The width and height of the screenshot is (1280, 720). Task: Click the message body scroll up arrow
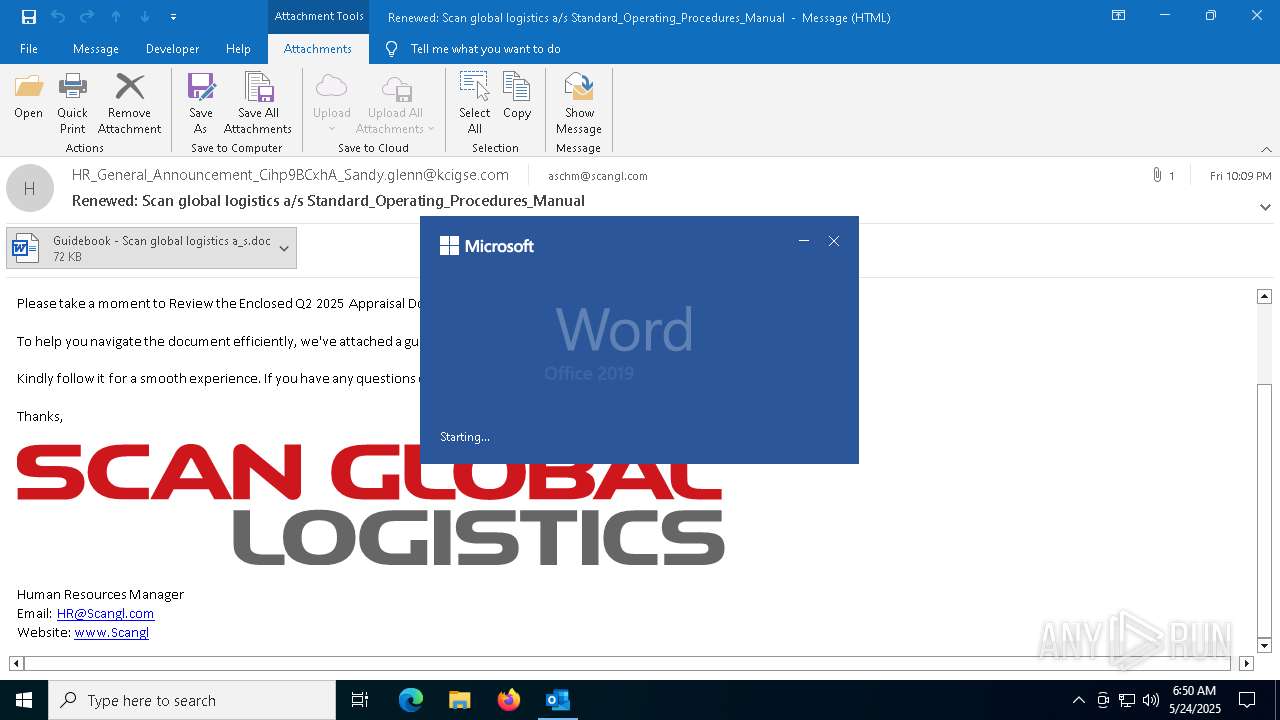1264,296
